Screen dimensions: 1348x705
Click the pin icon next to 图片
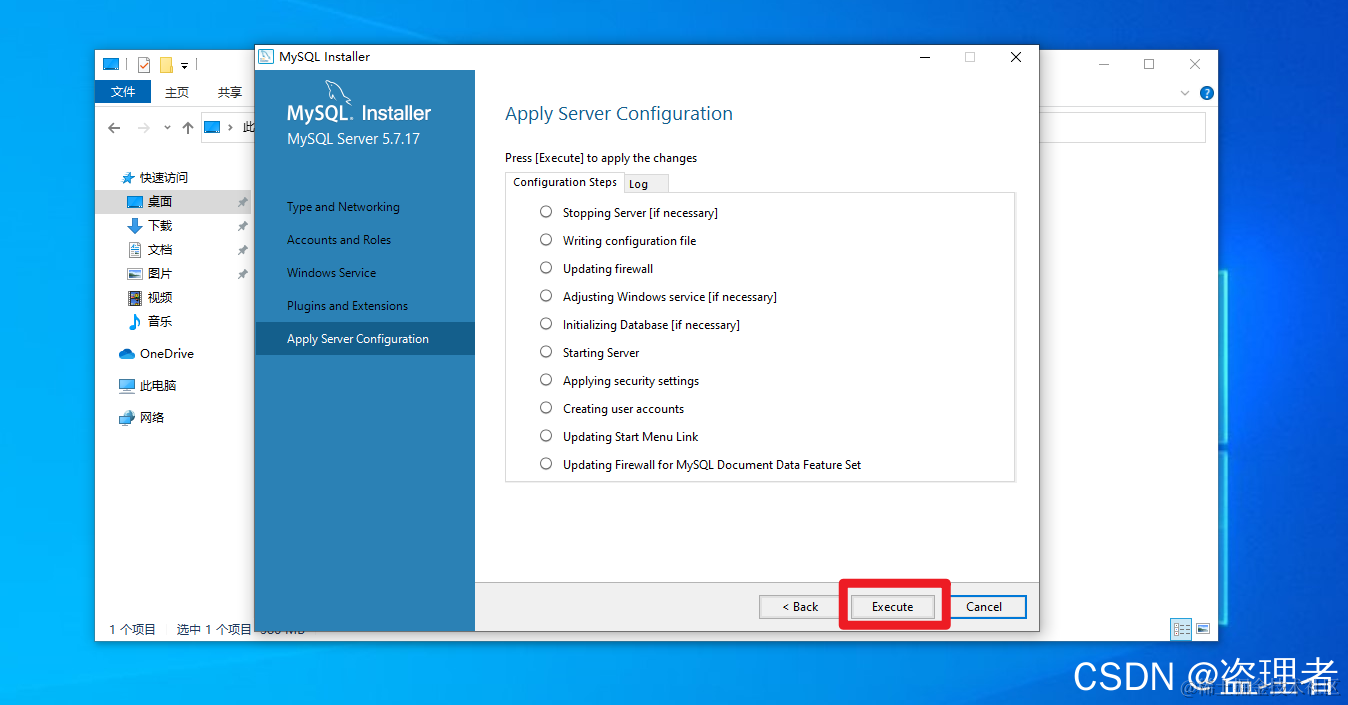242,274
